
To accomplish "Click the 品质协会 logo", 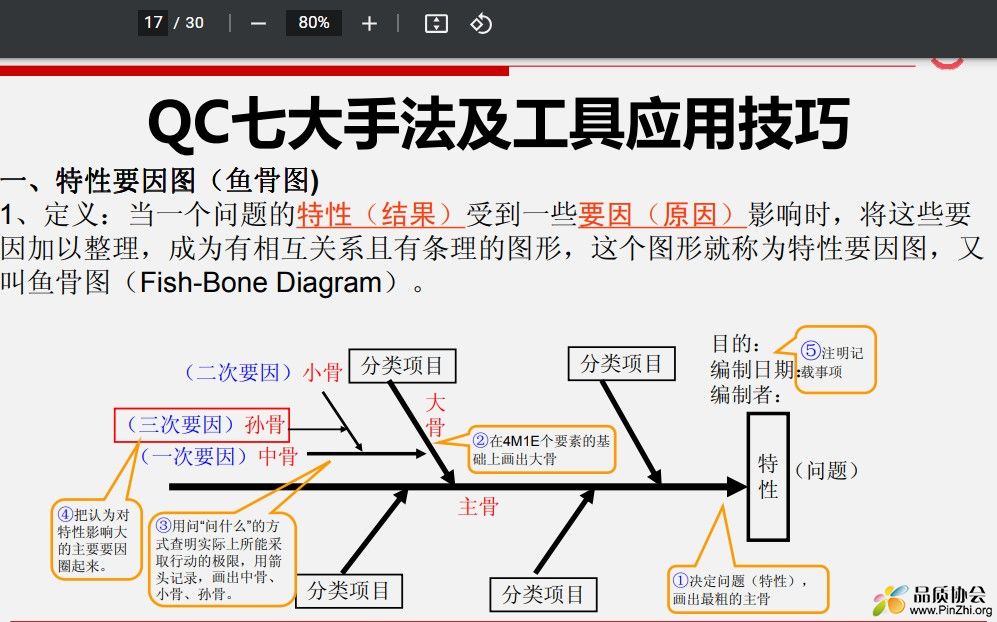I will 930,600.
